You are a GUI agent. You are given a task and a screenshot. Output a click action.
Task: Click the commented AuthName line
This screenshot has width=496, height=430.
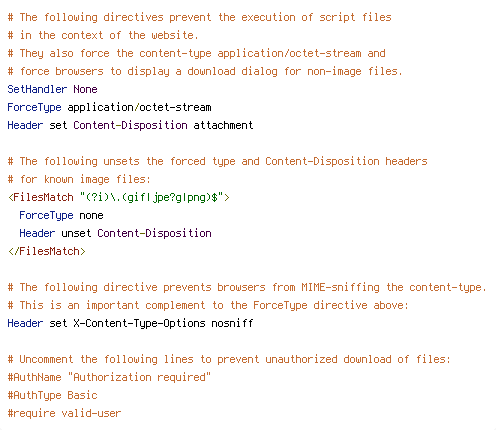[109, 377]
